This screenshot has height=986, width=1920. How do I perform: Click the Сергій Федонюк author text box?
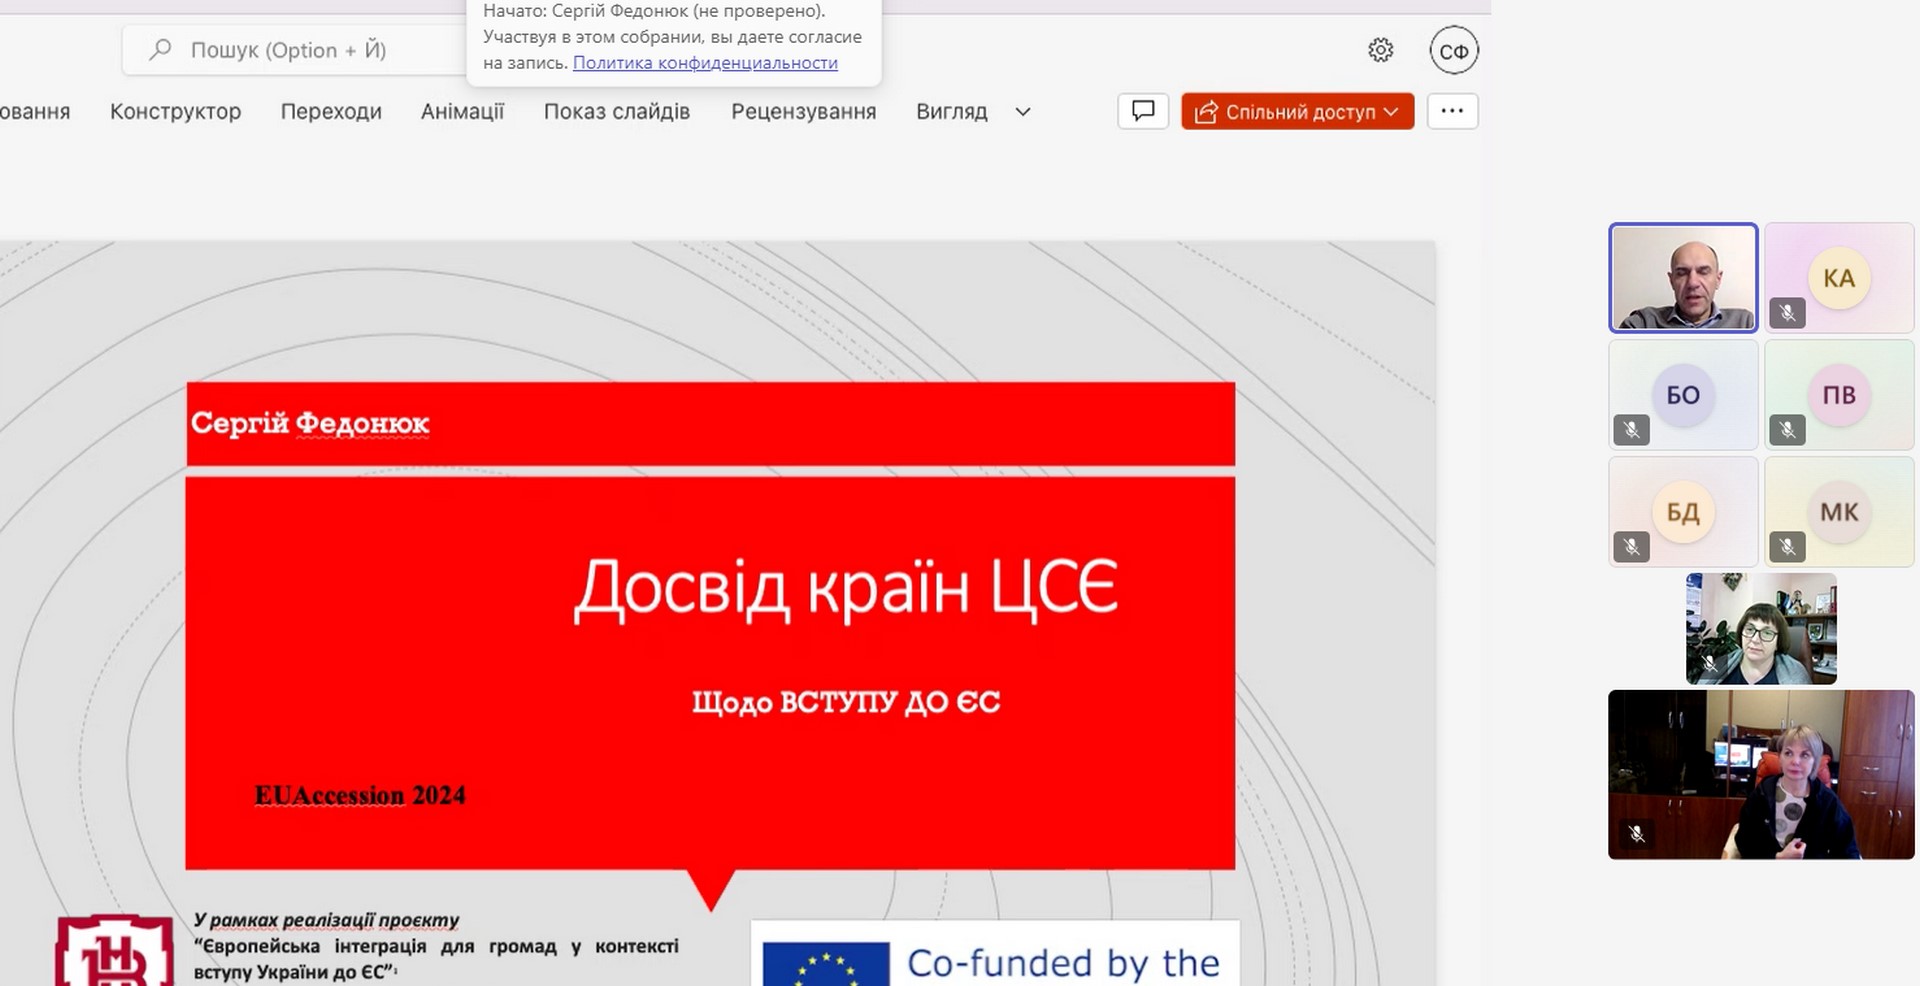710,424
